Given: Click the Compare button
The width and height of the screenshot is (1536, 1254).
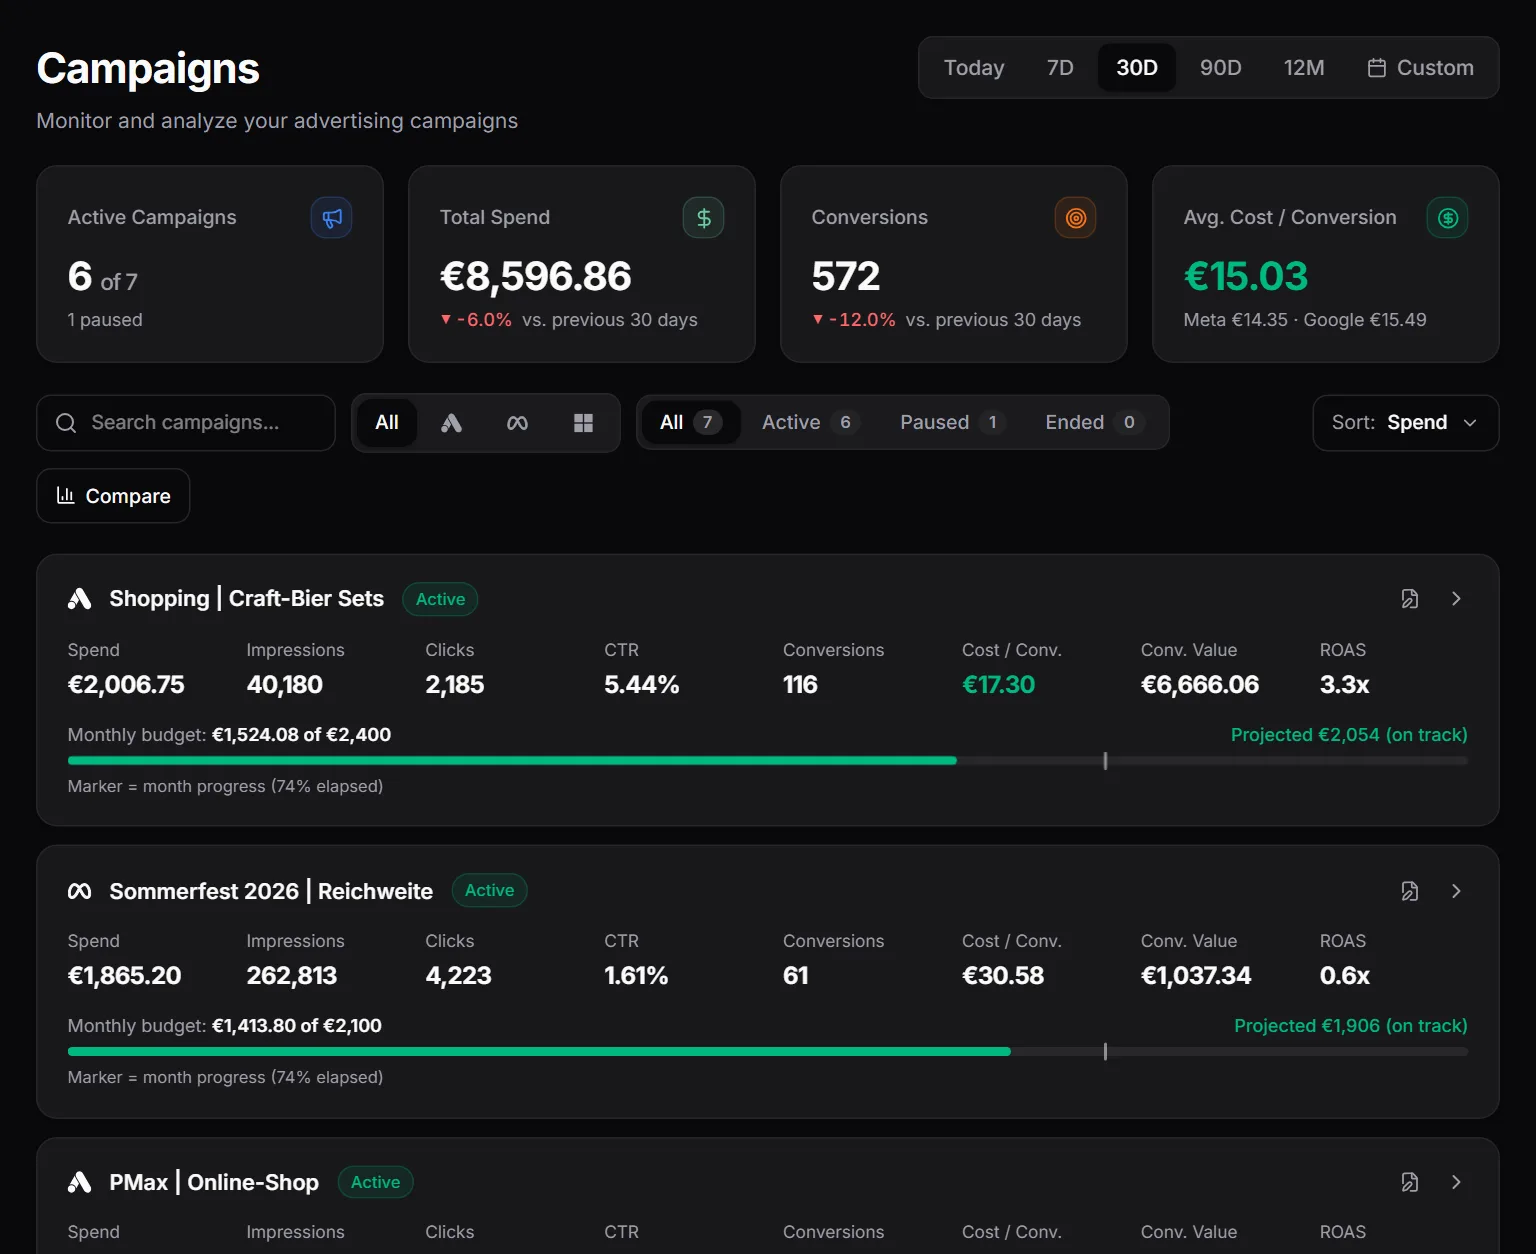Looking at the screenshot, I should point(113,496).
